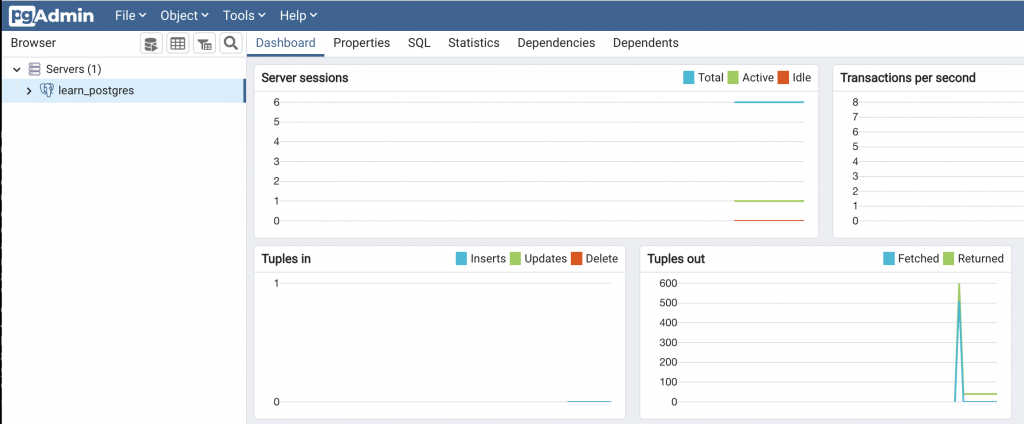Expand the learn_postgres server node
This screenshot has width=1024, height=424.
coord(29,91)
